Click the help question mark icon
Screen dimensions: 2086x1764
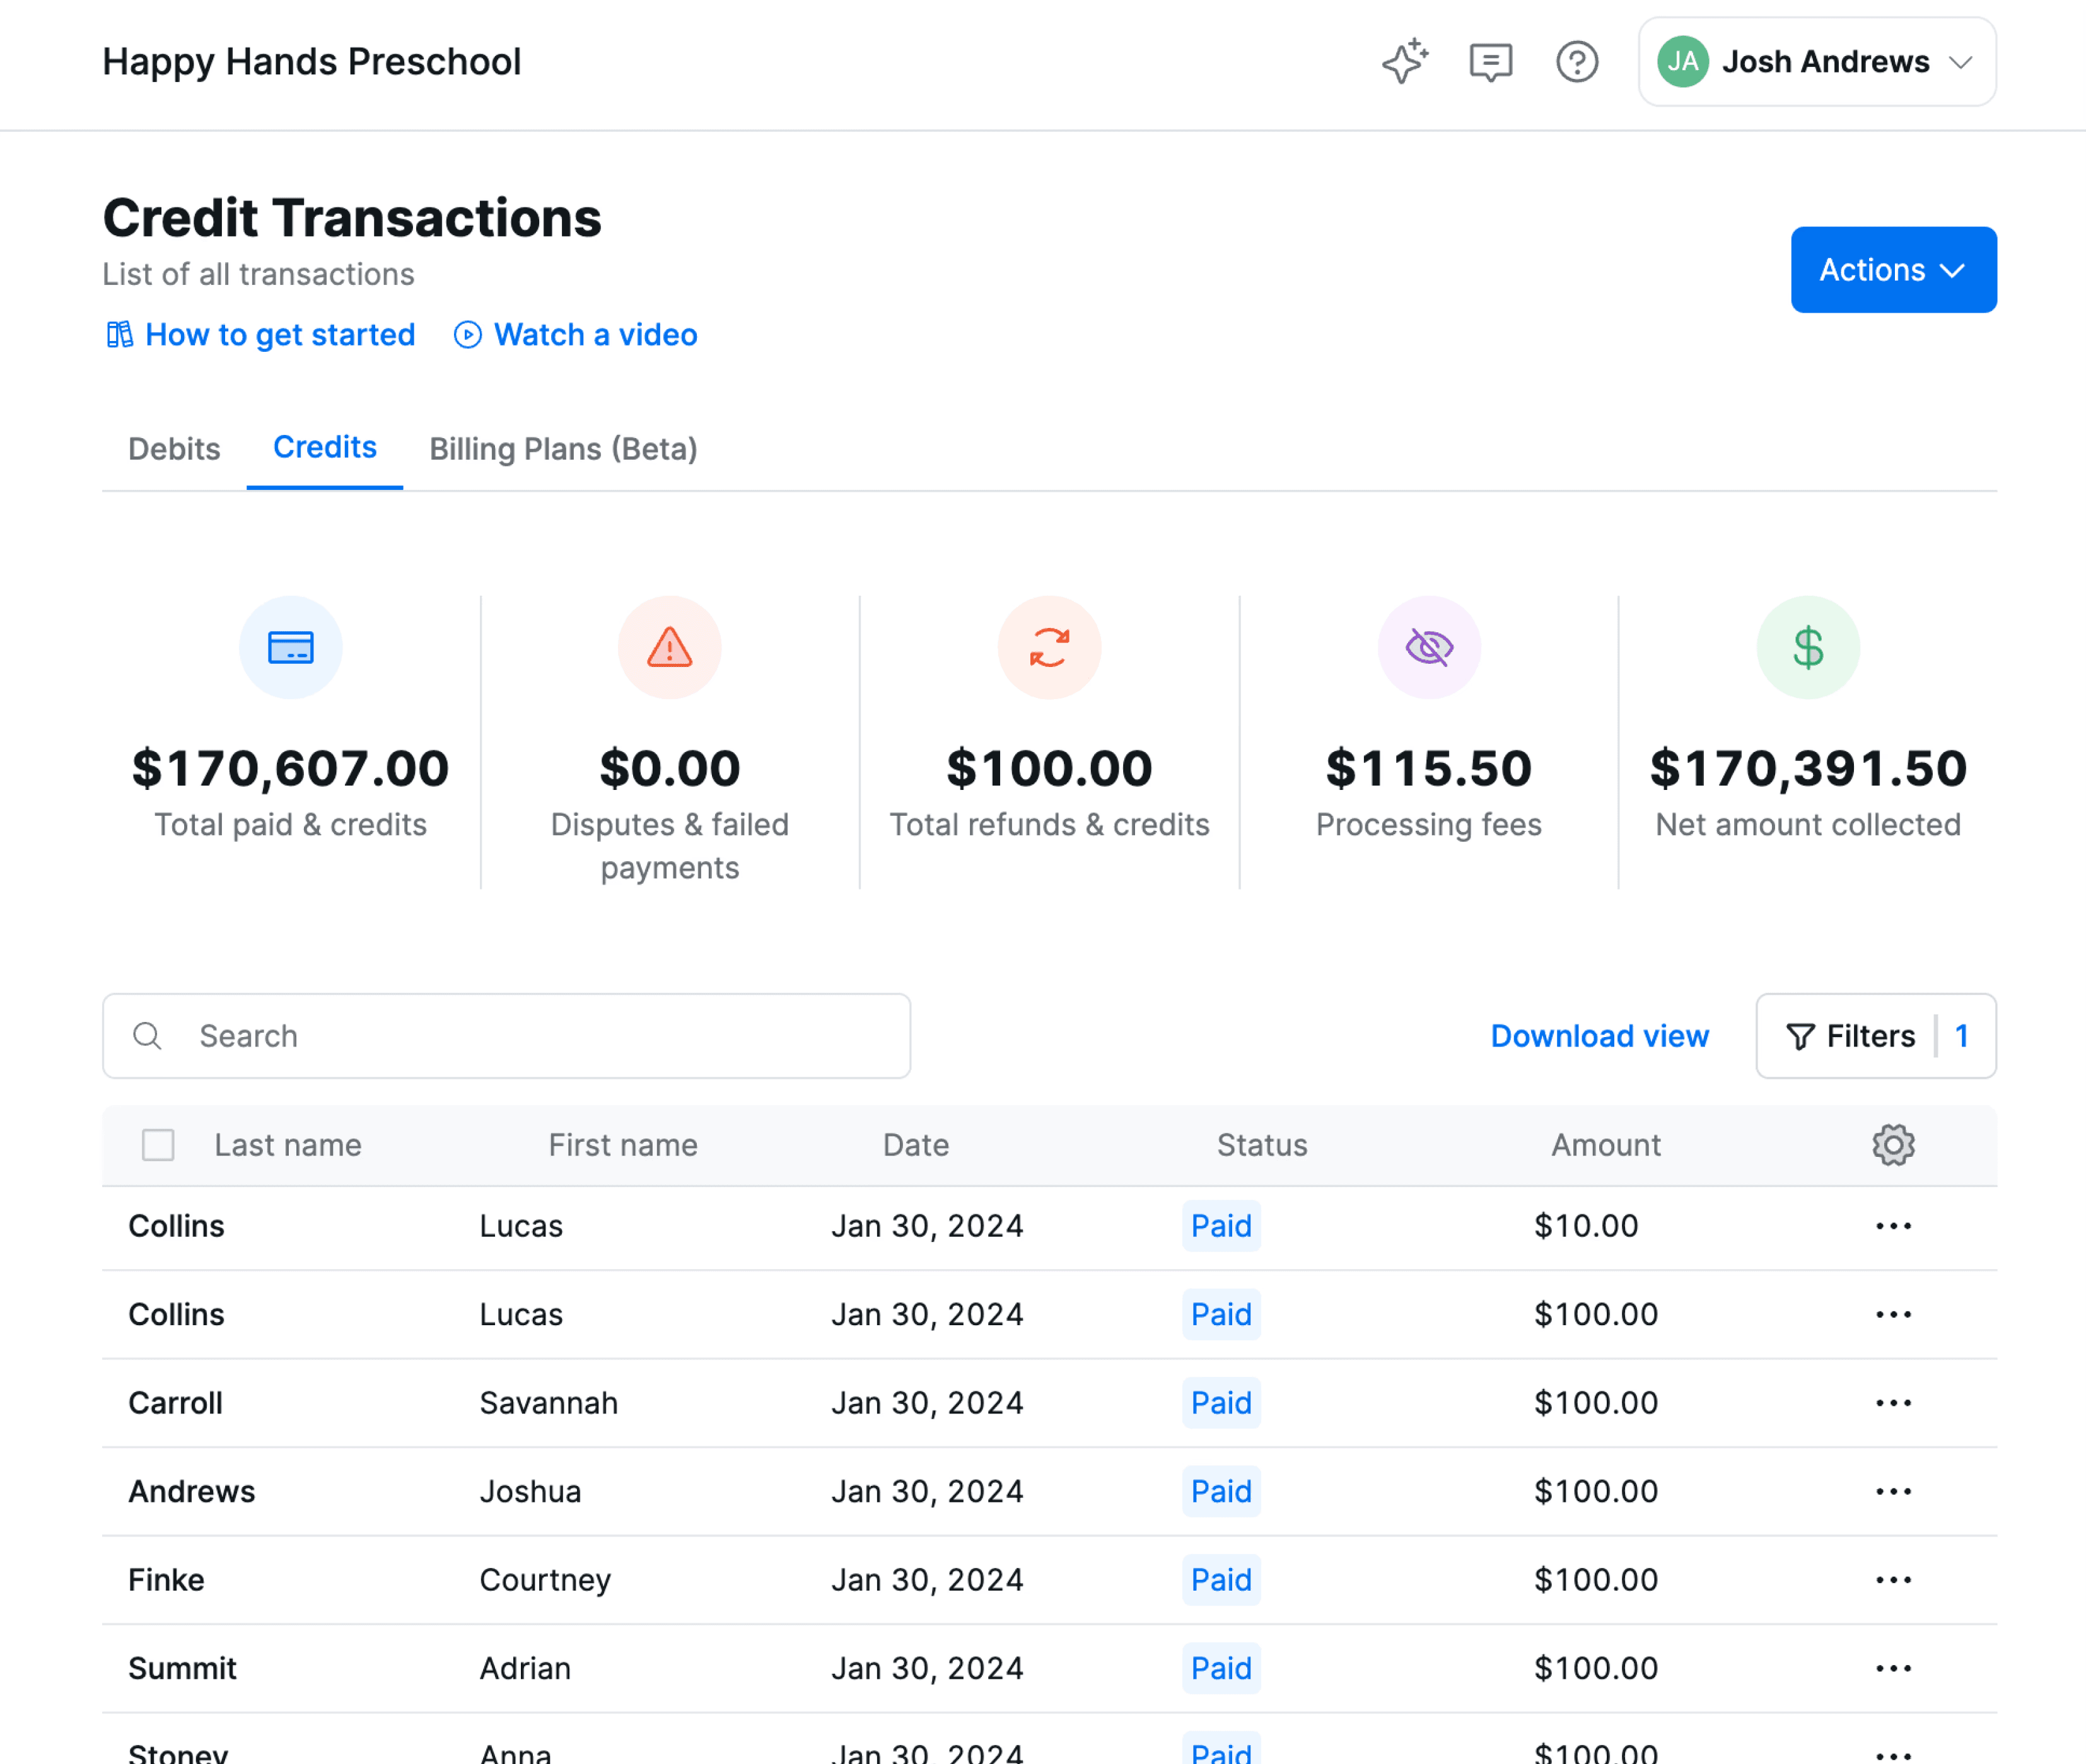coord(1577,62)
